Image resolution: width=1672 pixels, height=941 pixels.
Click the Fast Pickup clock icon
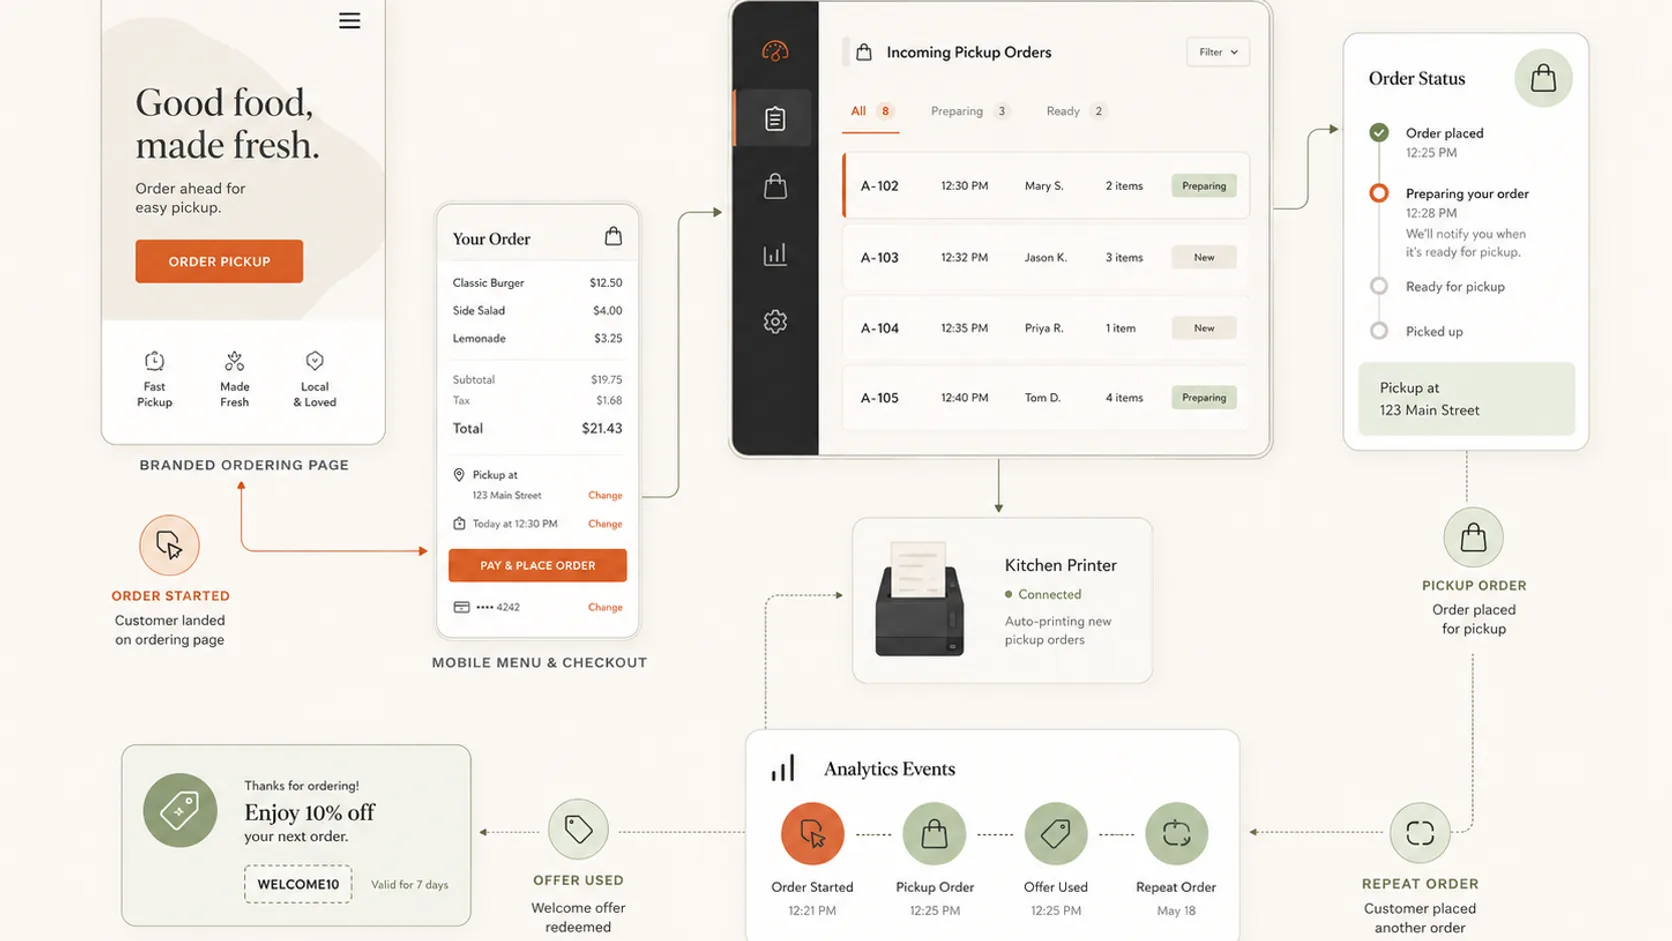pyautogui.click(x=154, y=360)
